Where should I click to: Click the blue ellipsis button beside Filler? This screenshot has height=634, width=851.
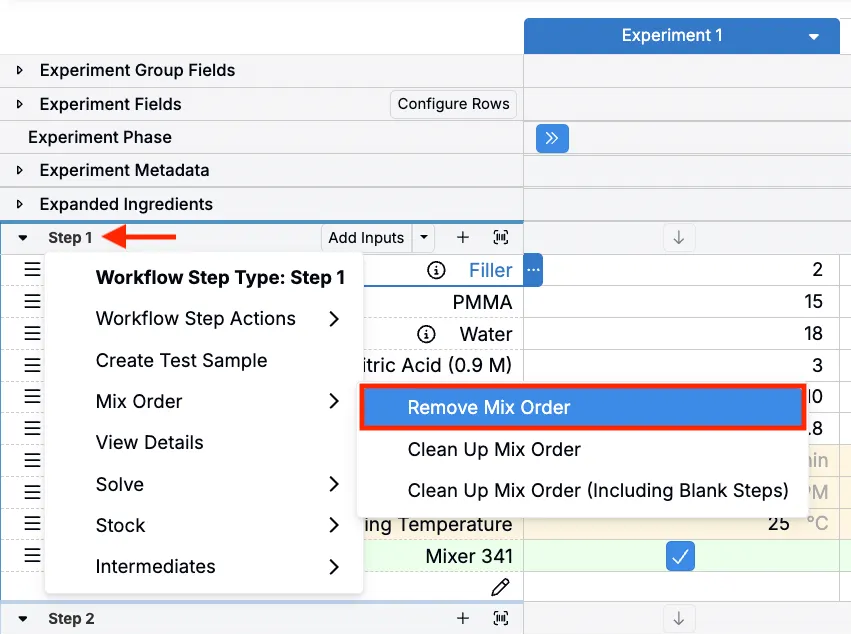pos(533,270)
